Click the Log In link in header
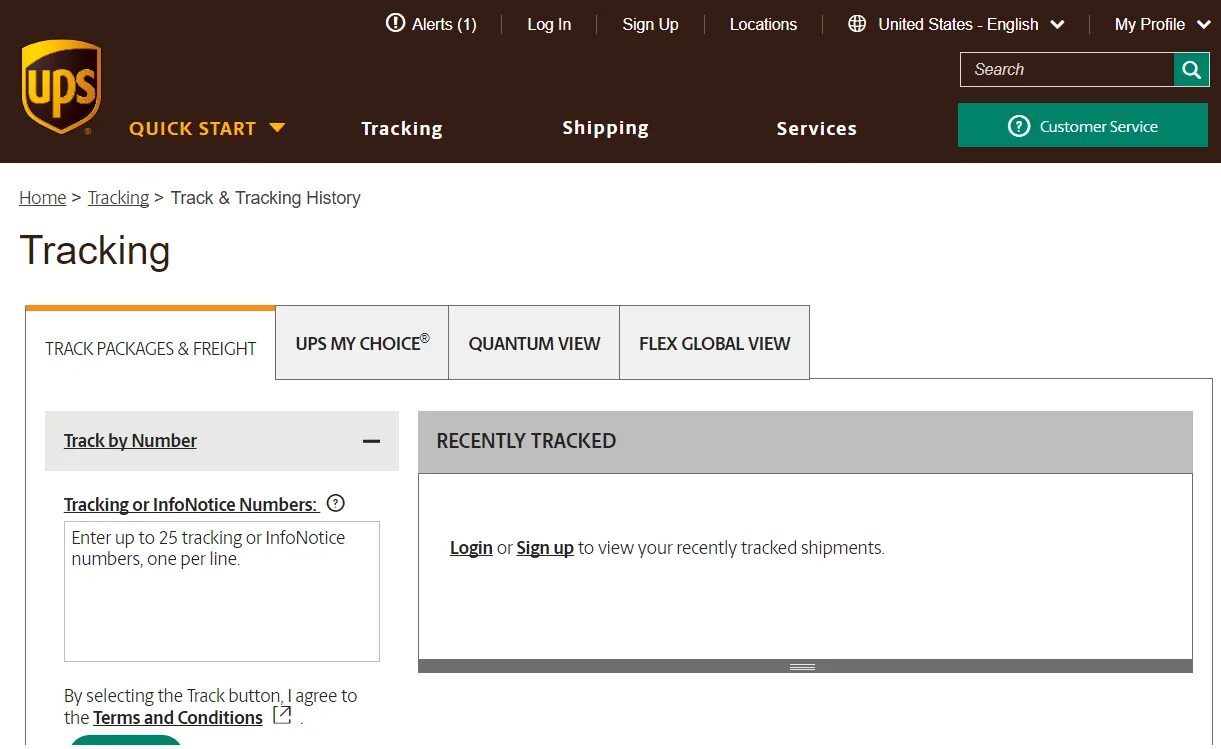1221x749 pixels. [x=549, y=24]
